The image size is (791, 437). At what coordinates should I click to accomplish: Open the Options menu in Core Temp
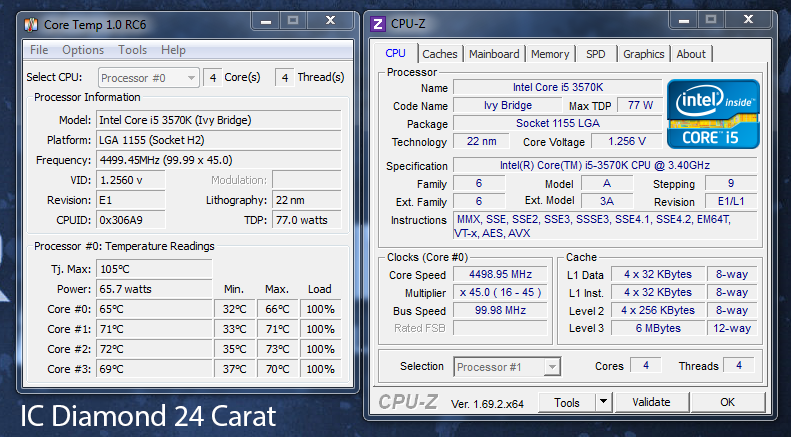click(83, 50)
